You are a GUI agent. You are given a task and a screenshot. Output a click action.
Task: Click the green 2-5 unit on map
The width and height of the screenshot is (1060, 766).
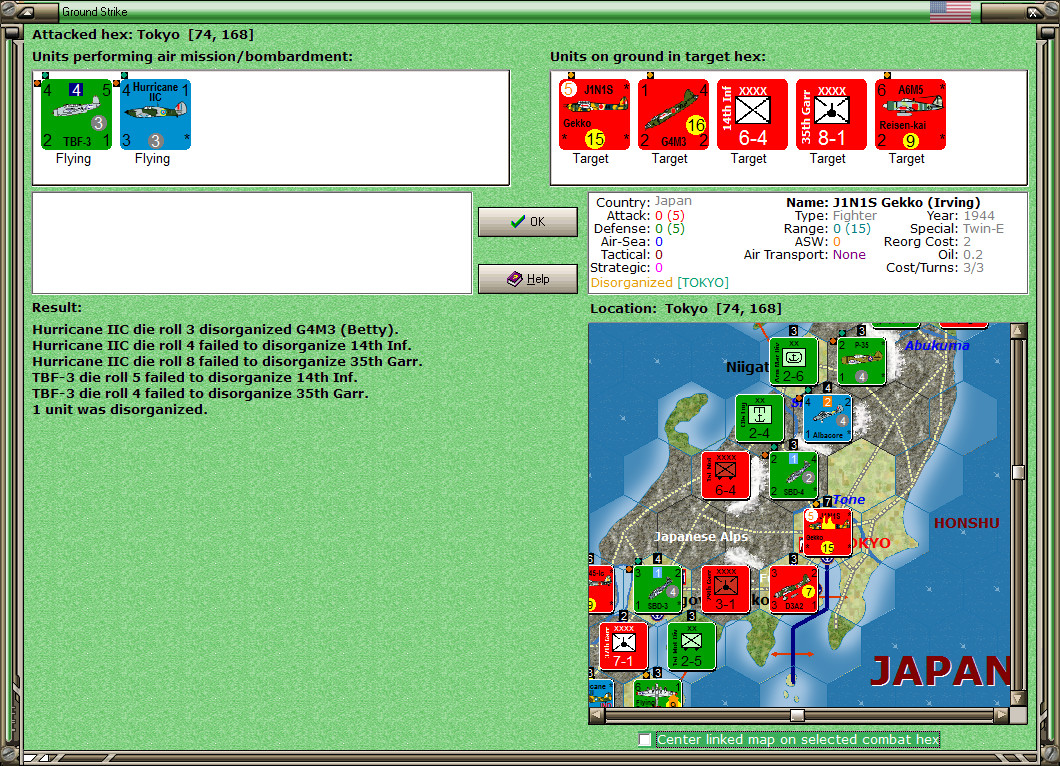point(692,646)
